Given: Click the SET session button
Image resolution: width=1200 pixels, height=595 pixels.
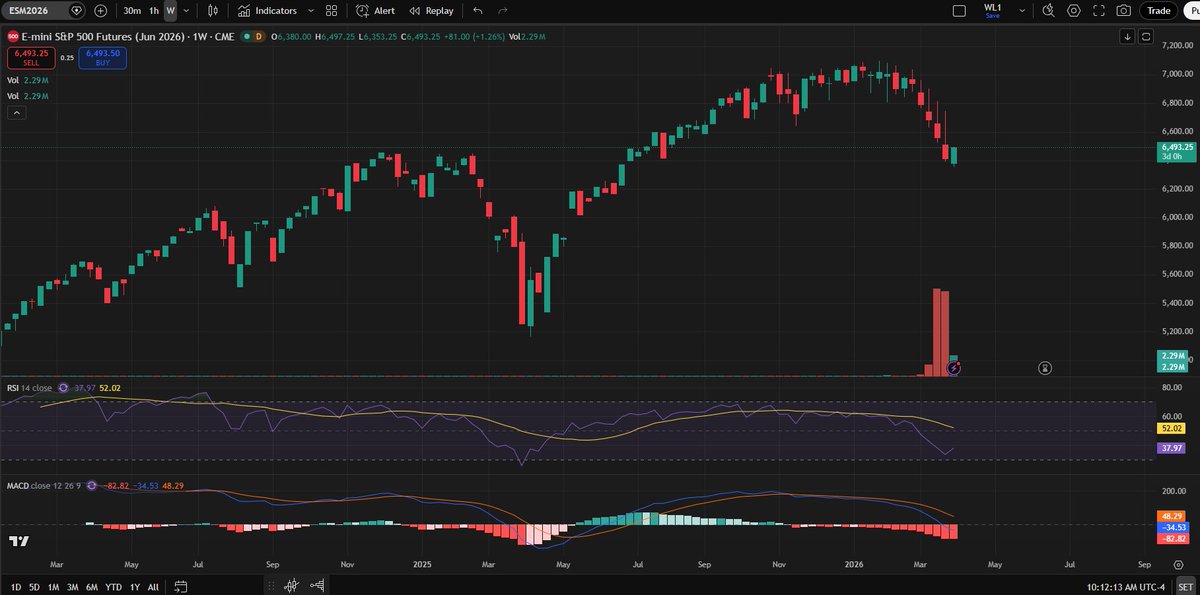Looking at the screenshot, I should coord(1184,586).
